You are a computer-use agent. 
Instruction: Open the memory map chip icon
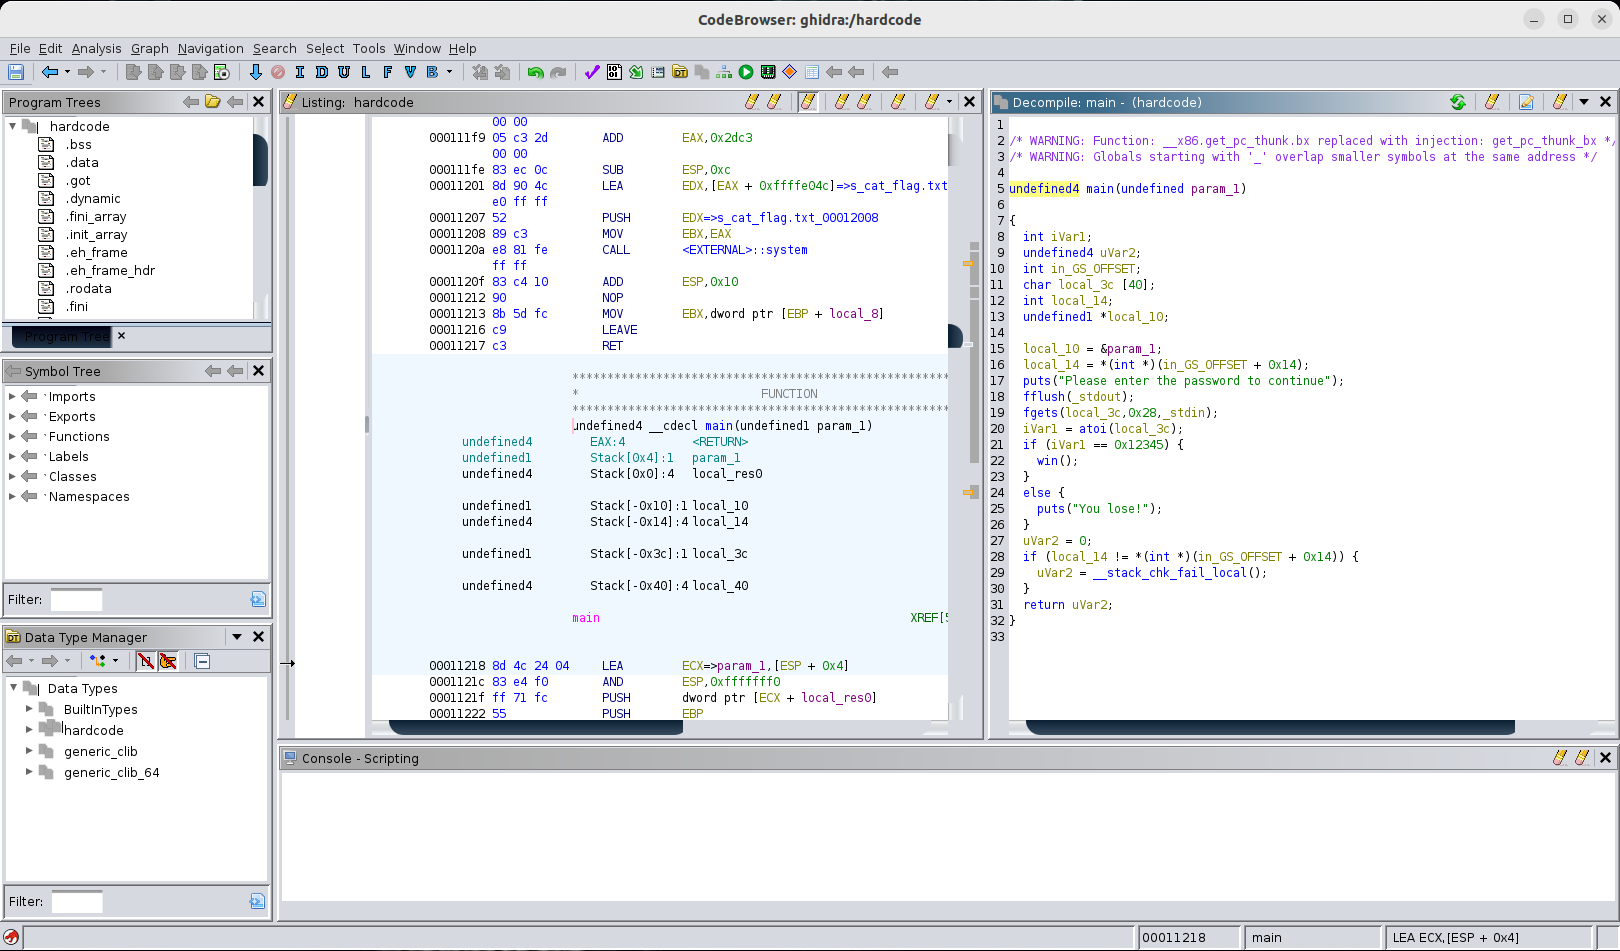coord(768,72)
